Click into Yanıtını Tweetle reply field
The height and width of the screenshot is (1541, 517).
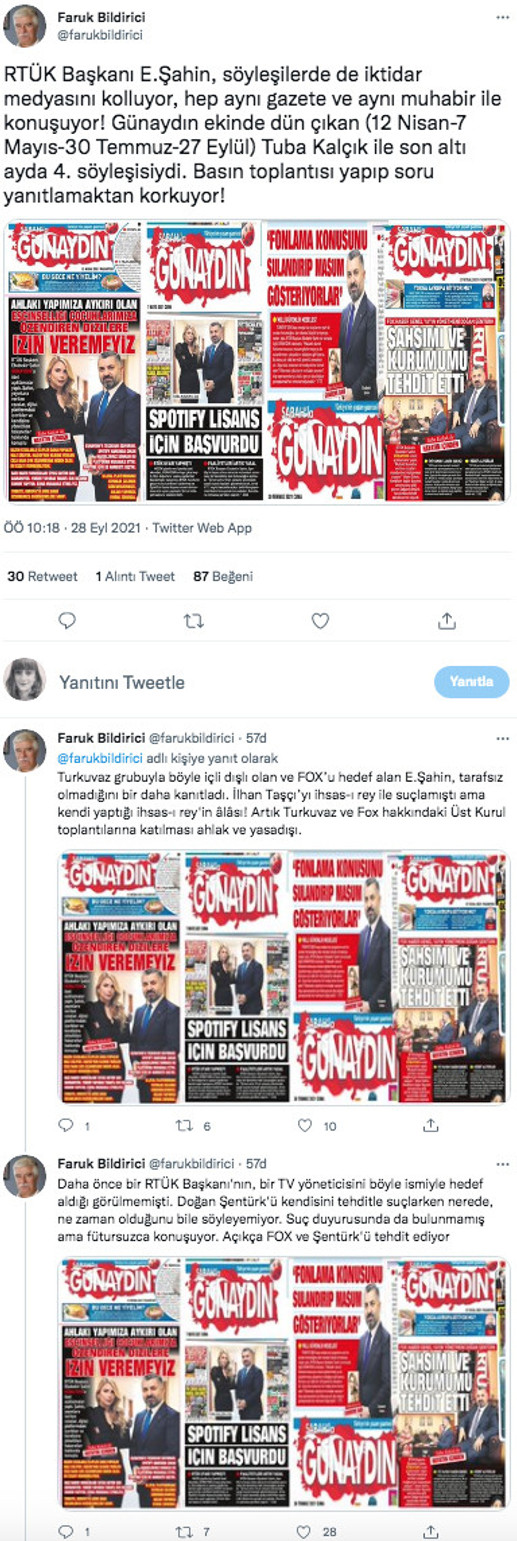(245, 682)
